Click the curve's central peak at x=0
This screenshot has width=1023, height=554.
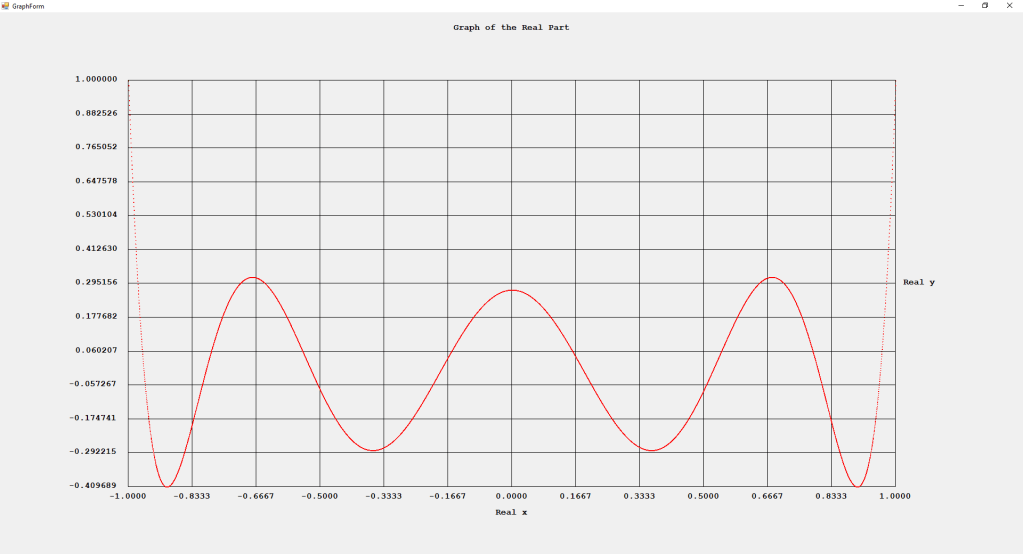point(512,290)
